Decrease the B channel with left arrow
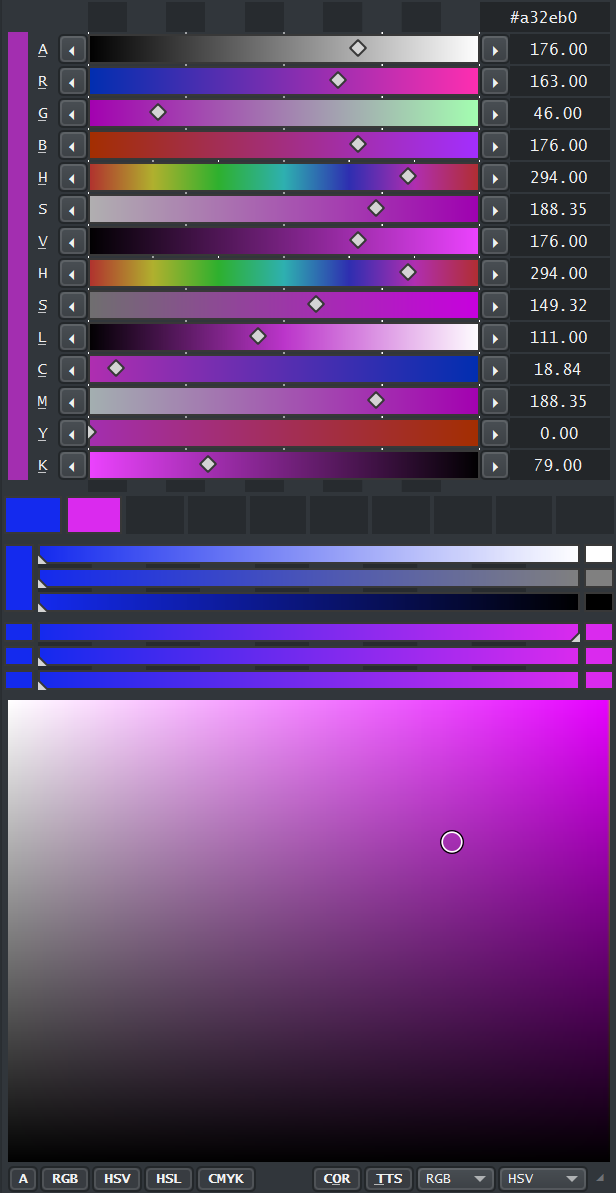The image size is (616, 1193). [73, 145]
